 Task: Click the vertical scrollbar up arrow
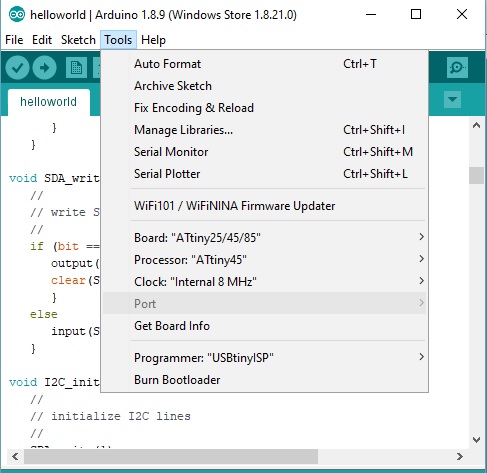[x=476, y=126]
